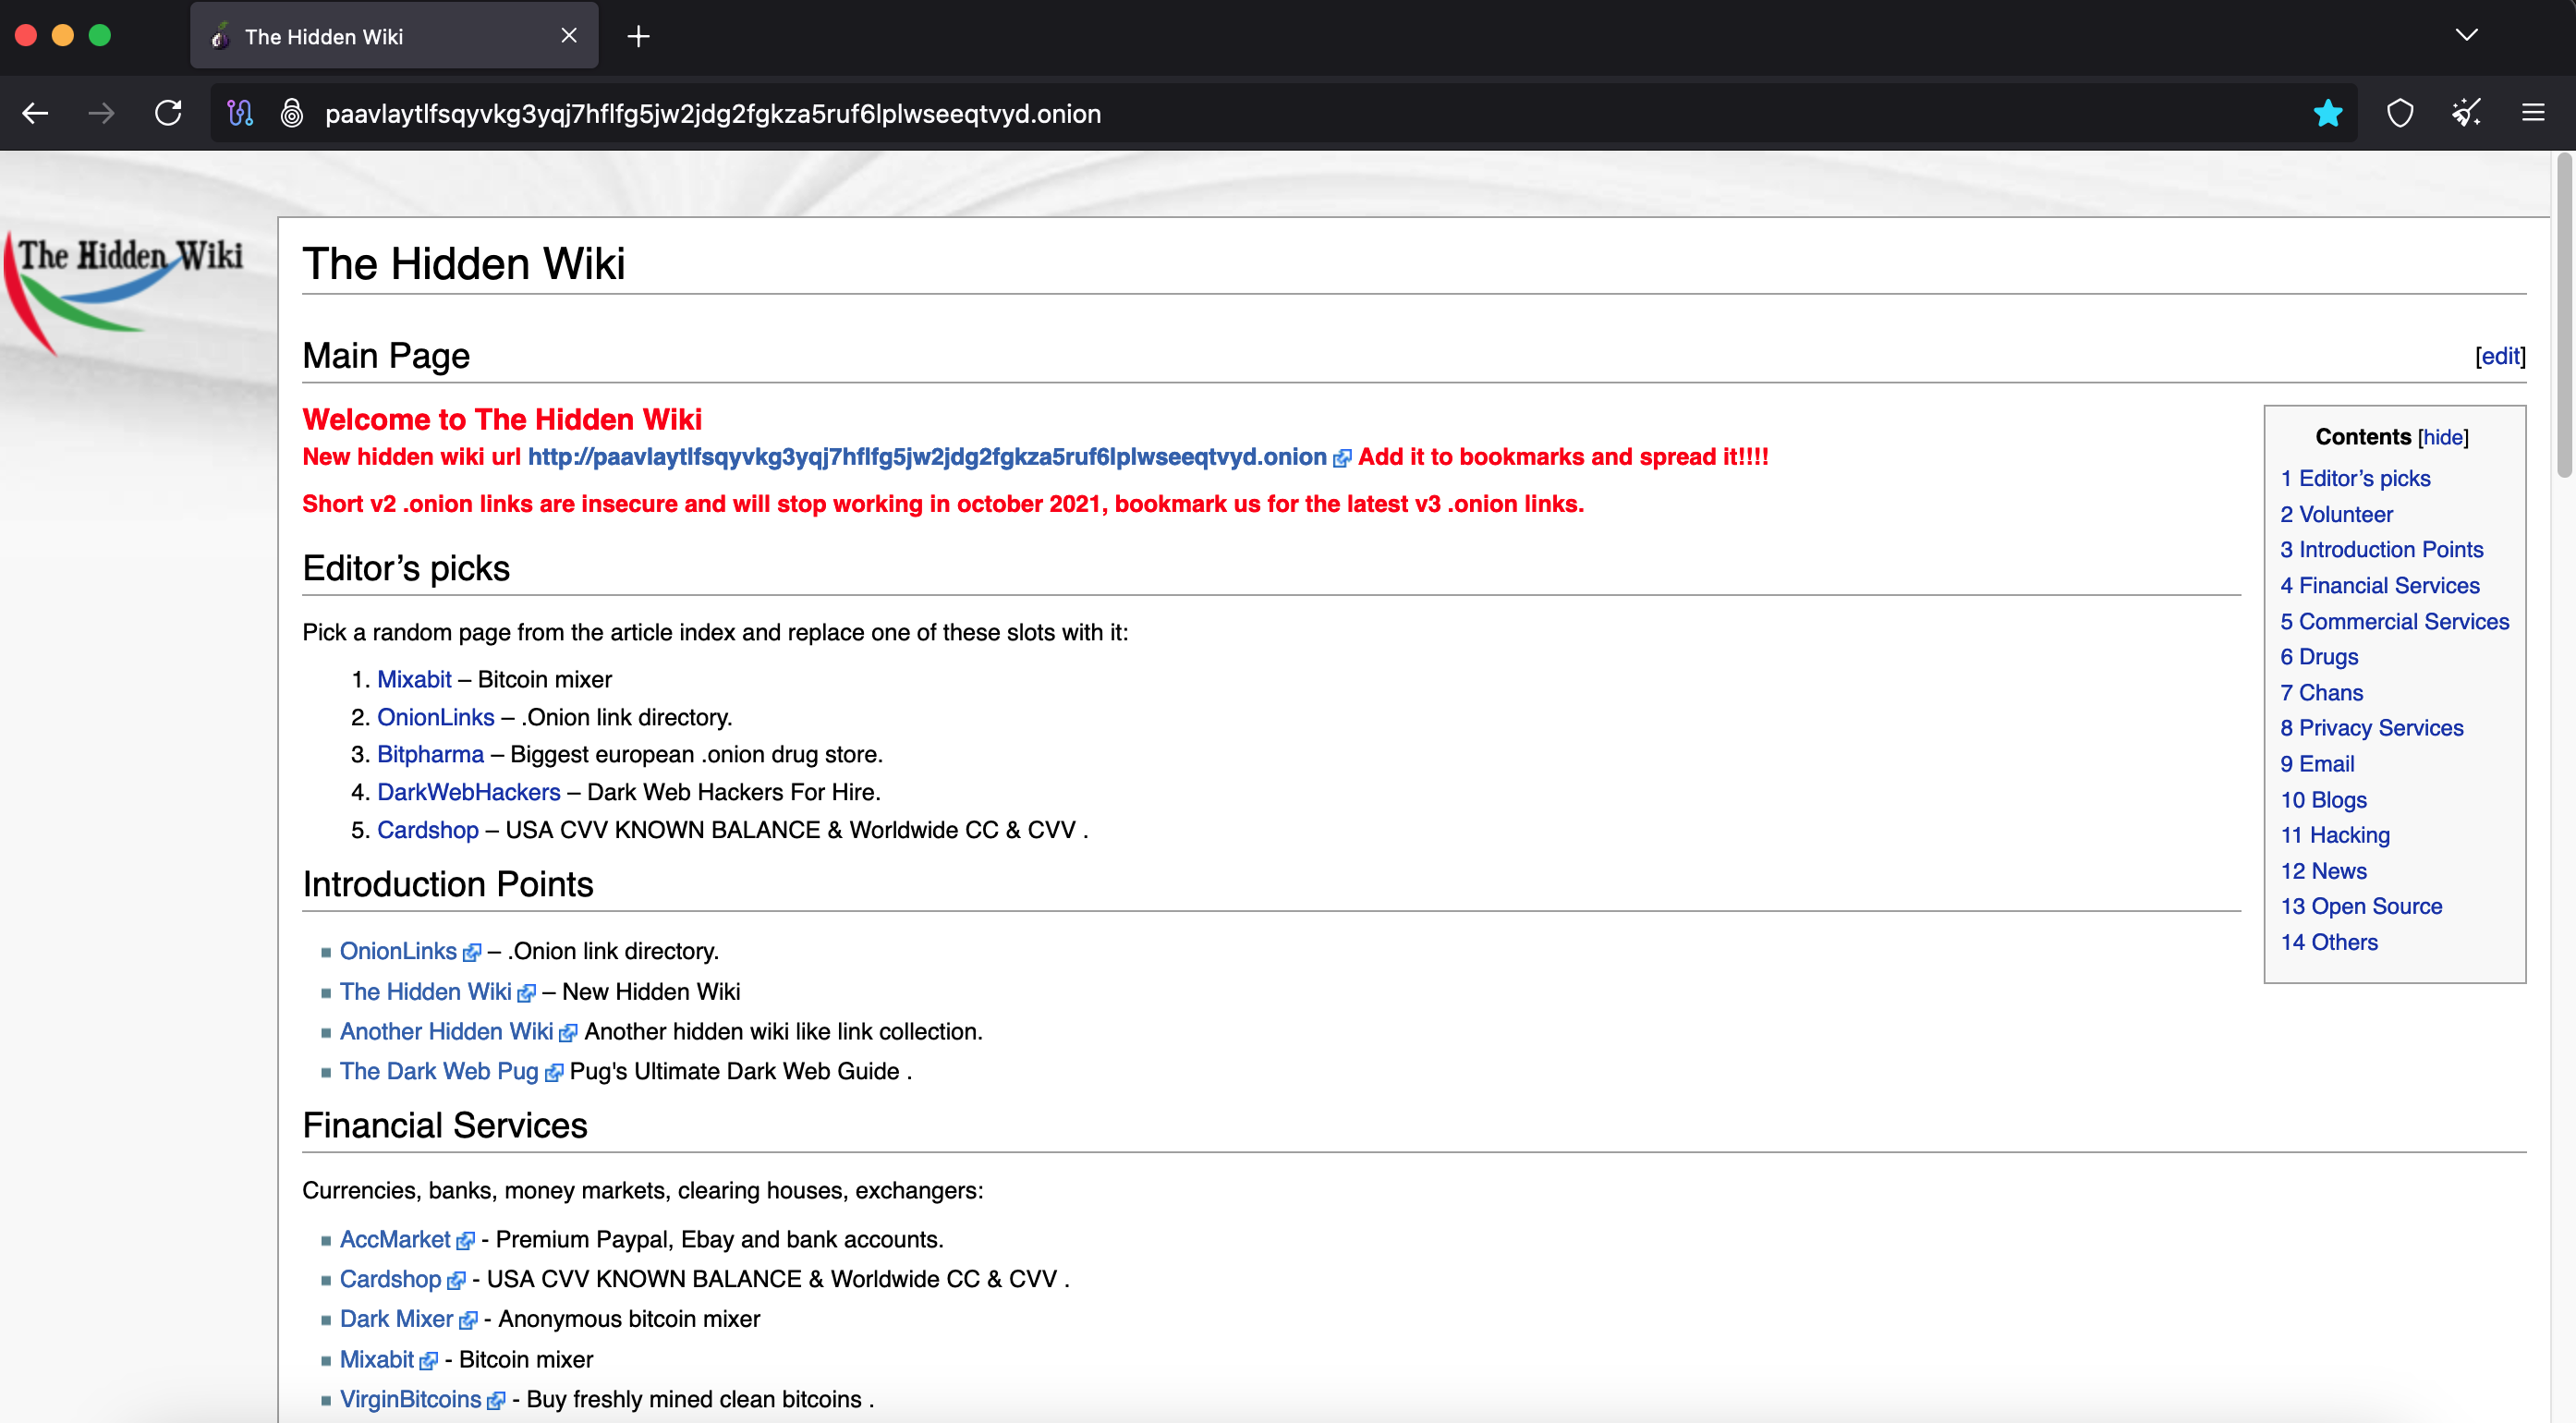Open The Hidden Wiki link under Introduction Points
This screenshot has width=2576, height=1423.
pyautogui.click(x=425, y=991)
